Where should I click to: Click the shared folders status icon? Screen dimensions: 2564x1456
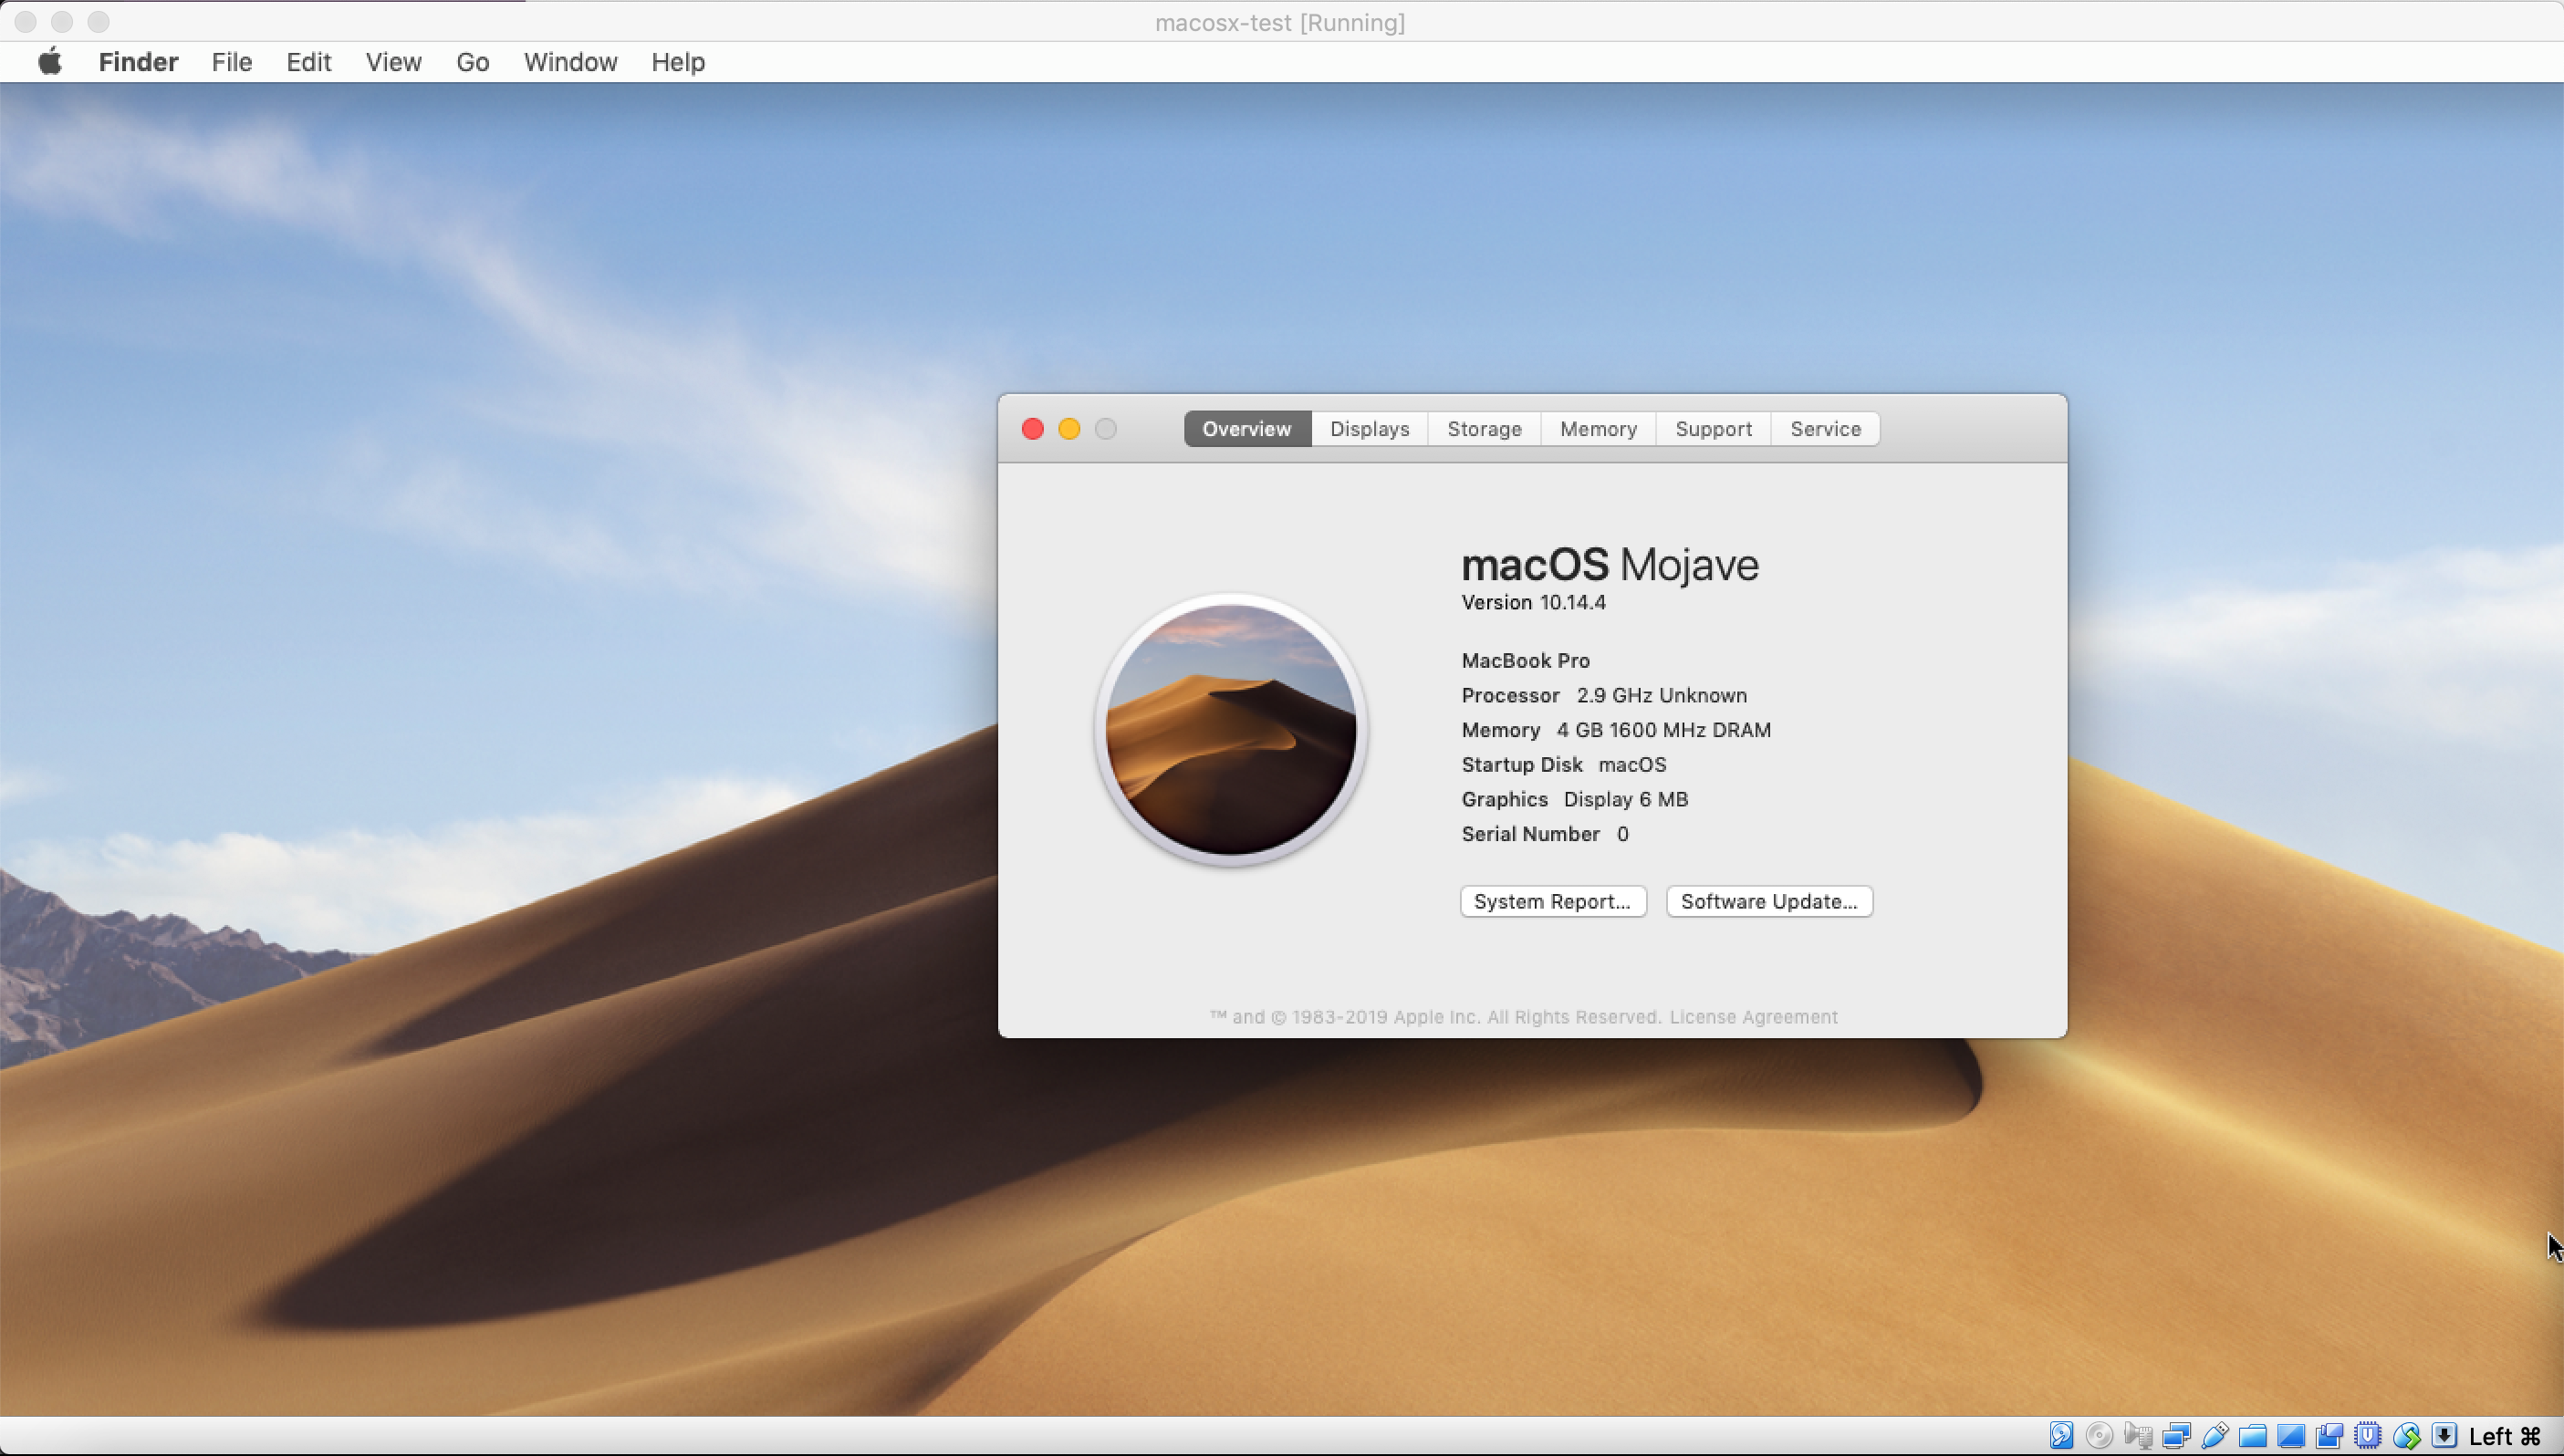[2252, 1436]
